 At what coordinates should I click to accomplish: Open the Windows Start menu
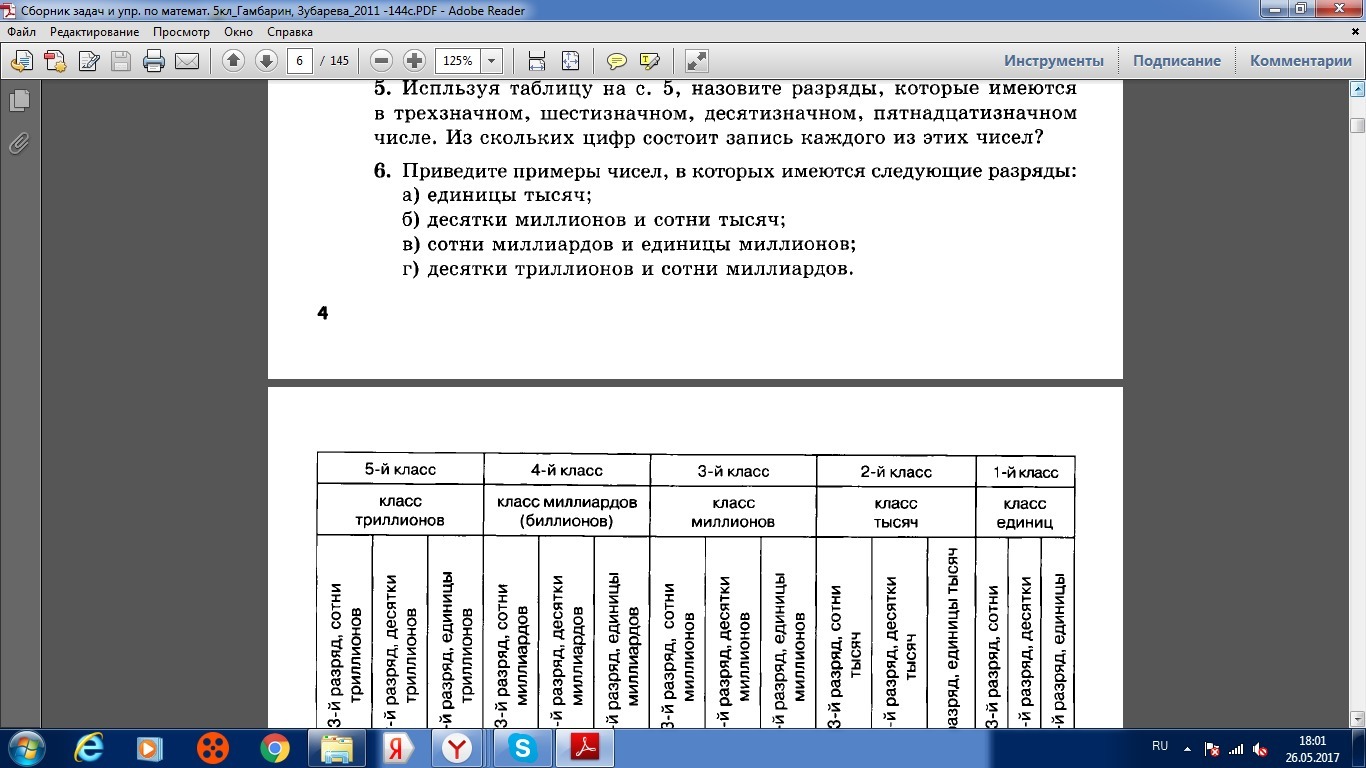click(25, 747)
